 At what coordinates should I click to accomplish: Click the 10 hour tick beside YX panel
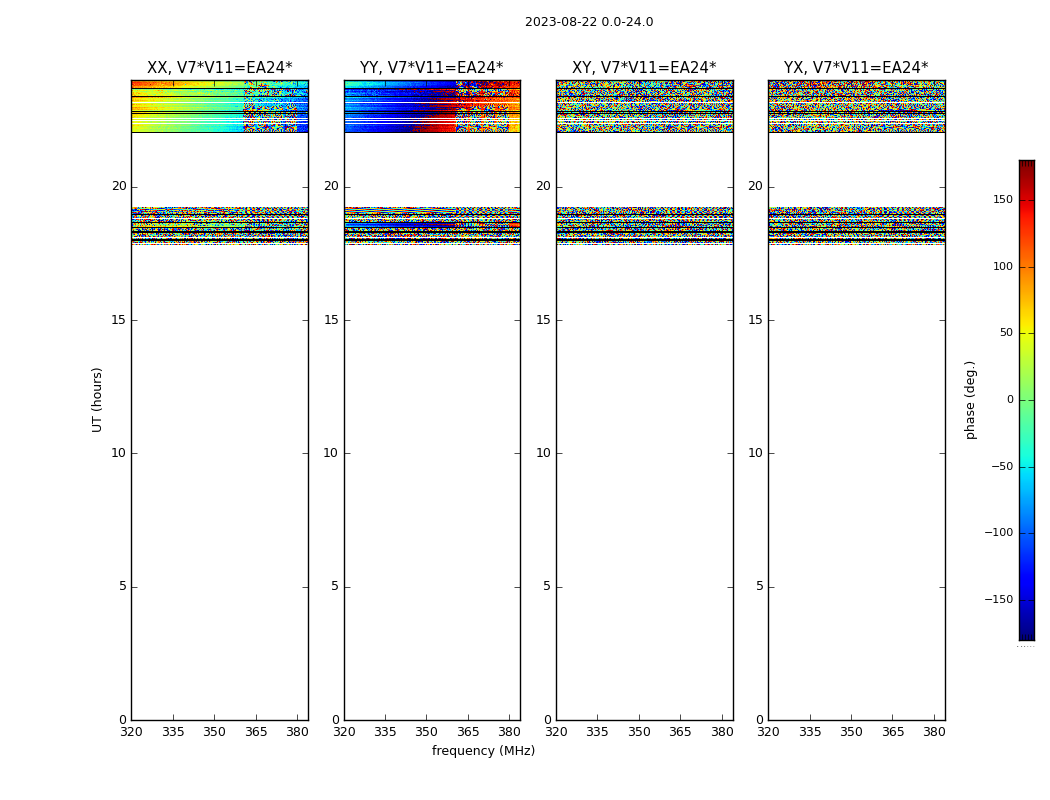click(x=755, y=453)
